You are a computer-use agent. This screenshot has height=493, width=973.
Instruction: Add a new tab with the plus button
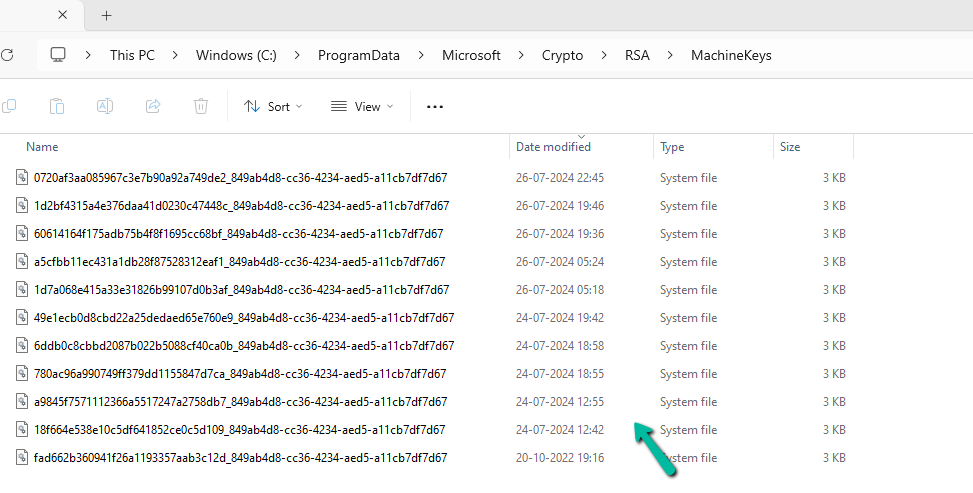point(106,15)
